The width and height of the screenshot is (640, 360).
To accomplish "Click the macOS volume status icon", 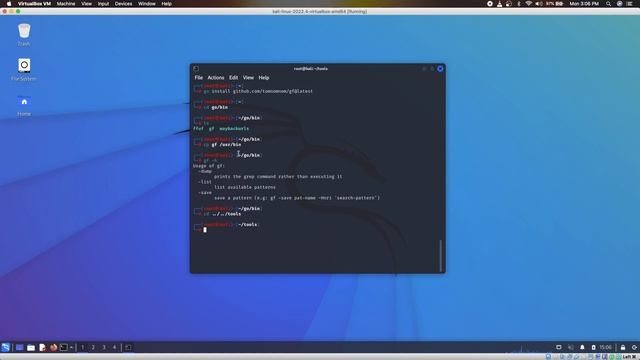I will click(x=539, y=4).
